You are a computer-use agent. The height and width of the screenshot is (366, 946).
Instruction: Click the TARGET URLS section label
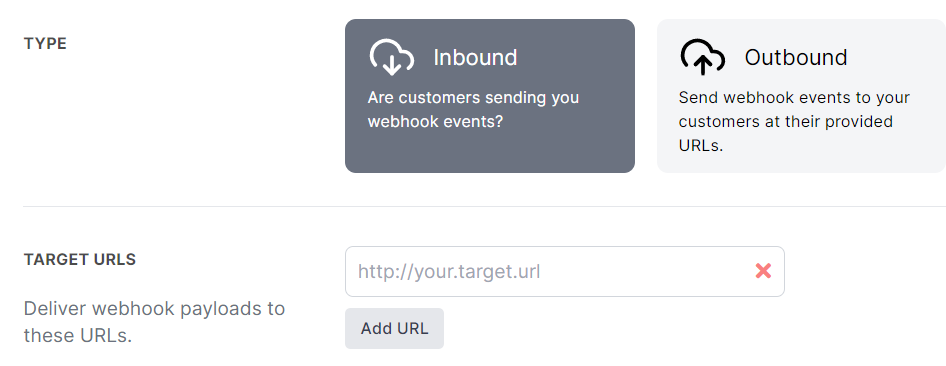pyautogui.click(x=80, y=260)
